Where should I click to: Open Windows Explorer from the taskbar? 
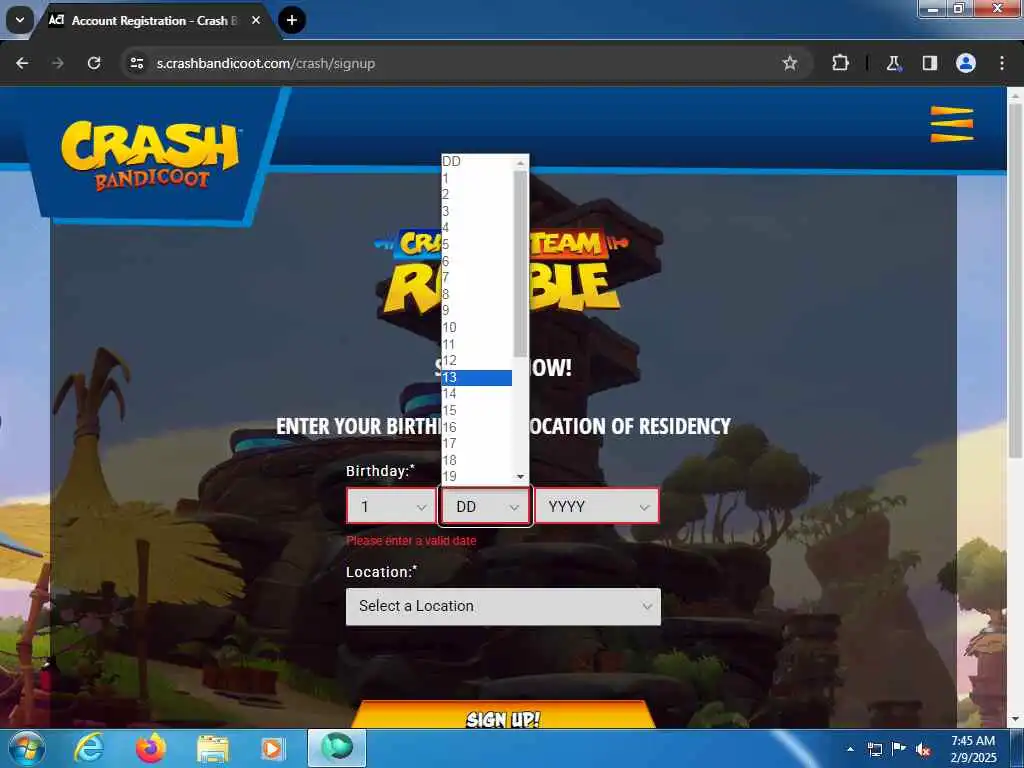point(212,749)
